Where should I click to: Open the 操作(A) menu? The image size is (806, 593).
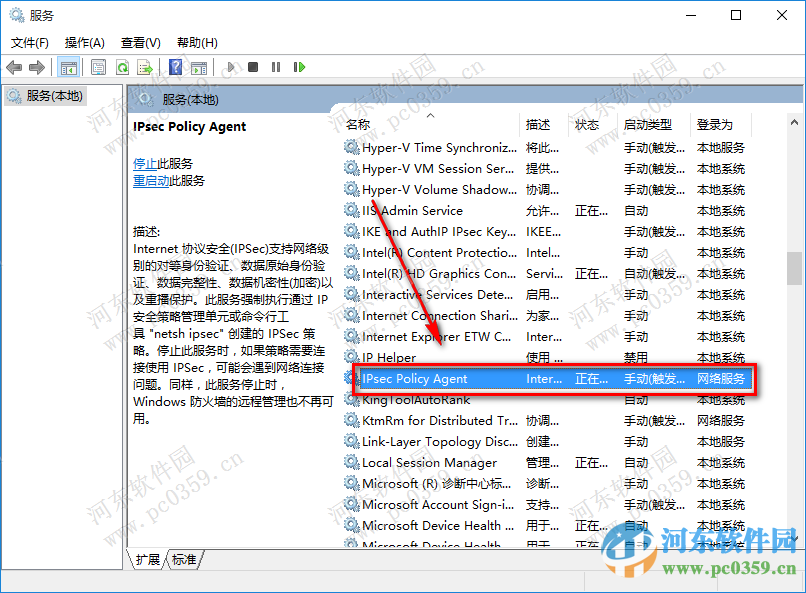(86, 43)
